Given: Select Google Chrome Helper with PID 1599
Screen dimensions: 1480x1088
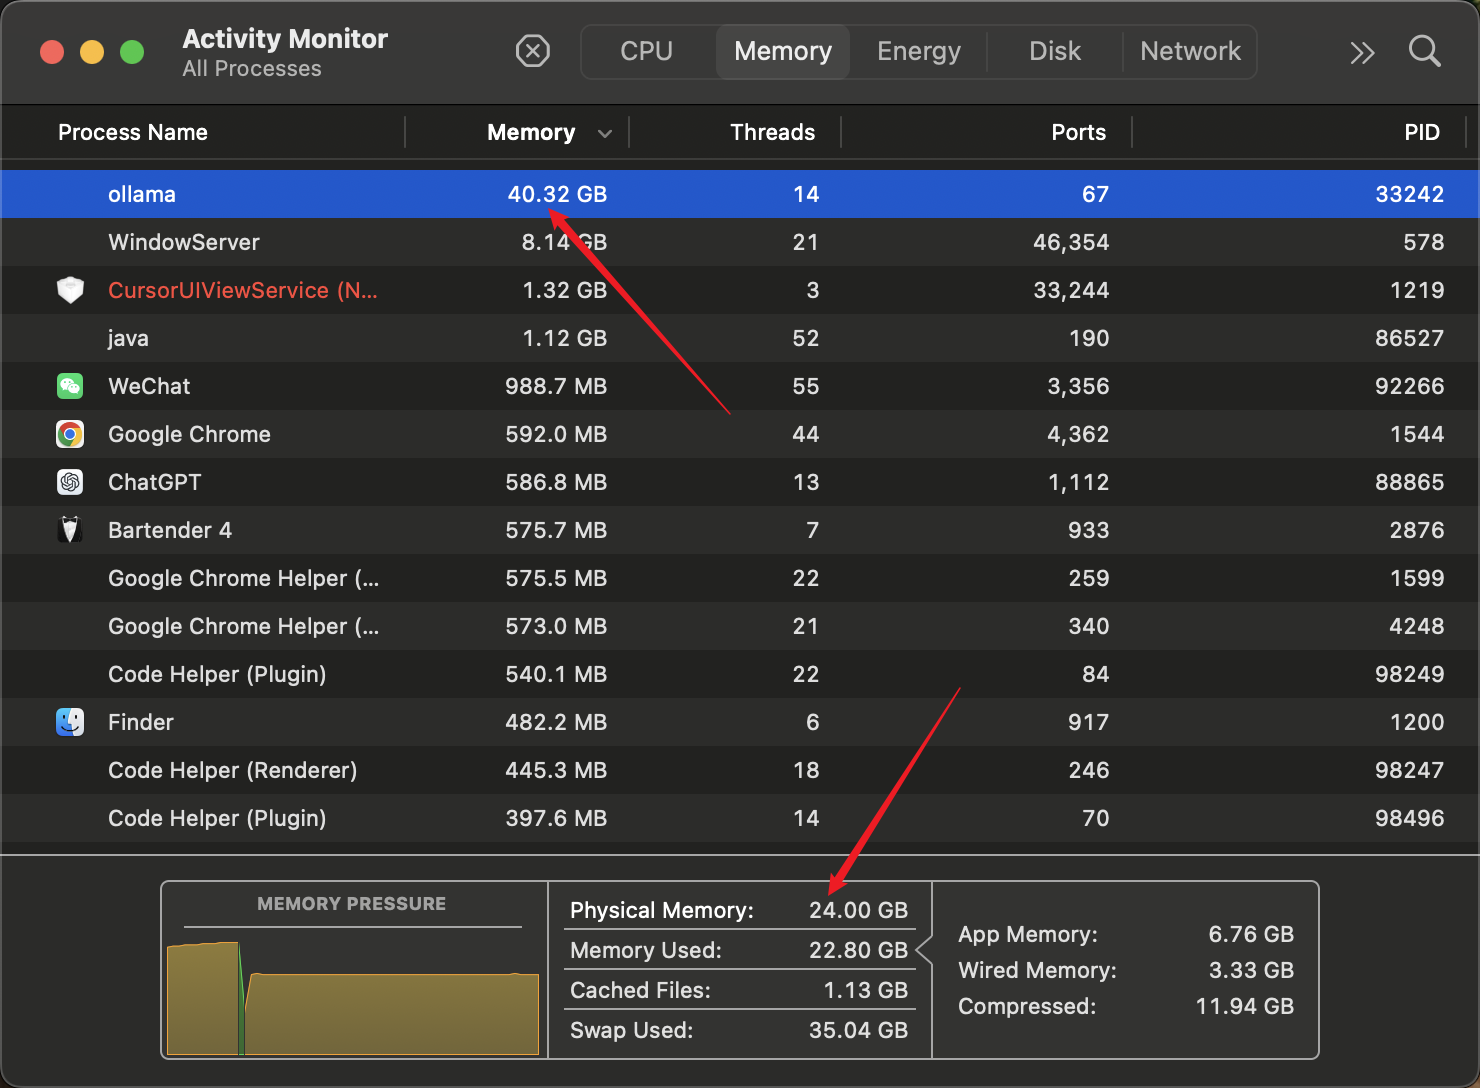Looking at the screenshot, I should coord(740,578).
